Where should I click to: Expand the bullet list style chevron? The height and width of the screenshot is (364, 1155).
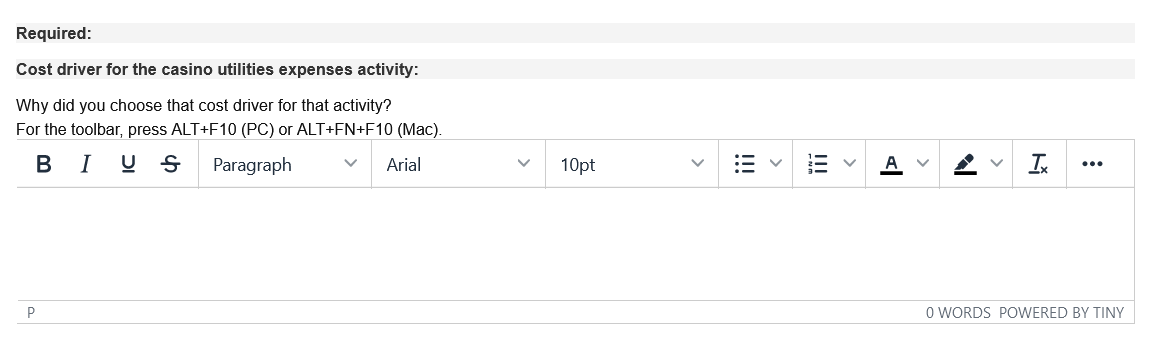coord(776,164)
